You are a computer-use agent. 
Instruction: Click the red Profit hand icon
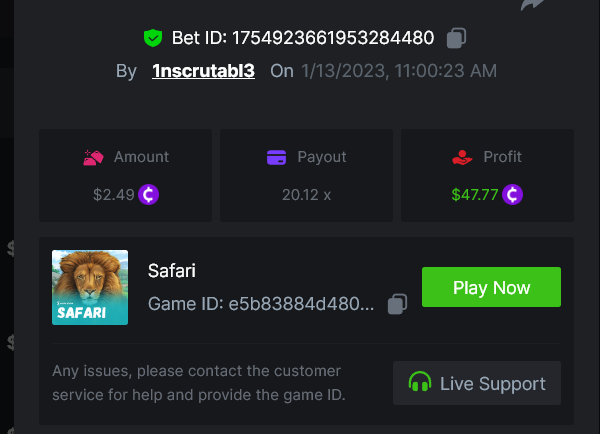pyautogui.click(x=462, y=157)
